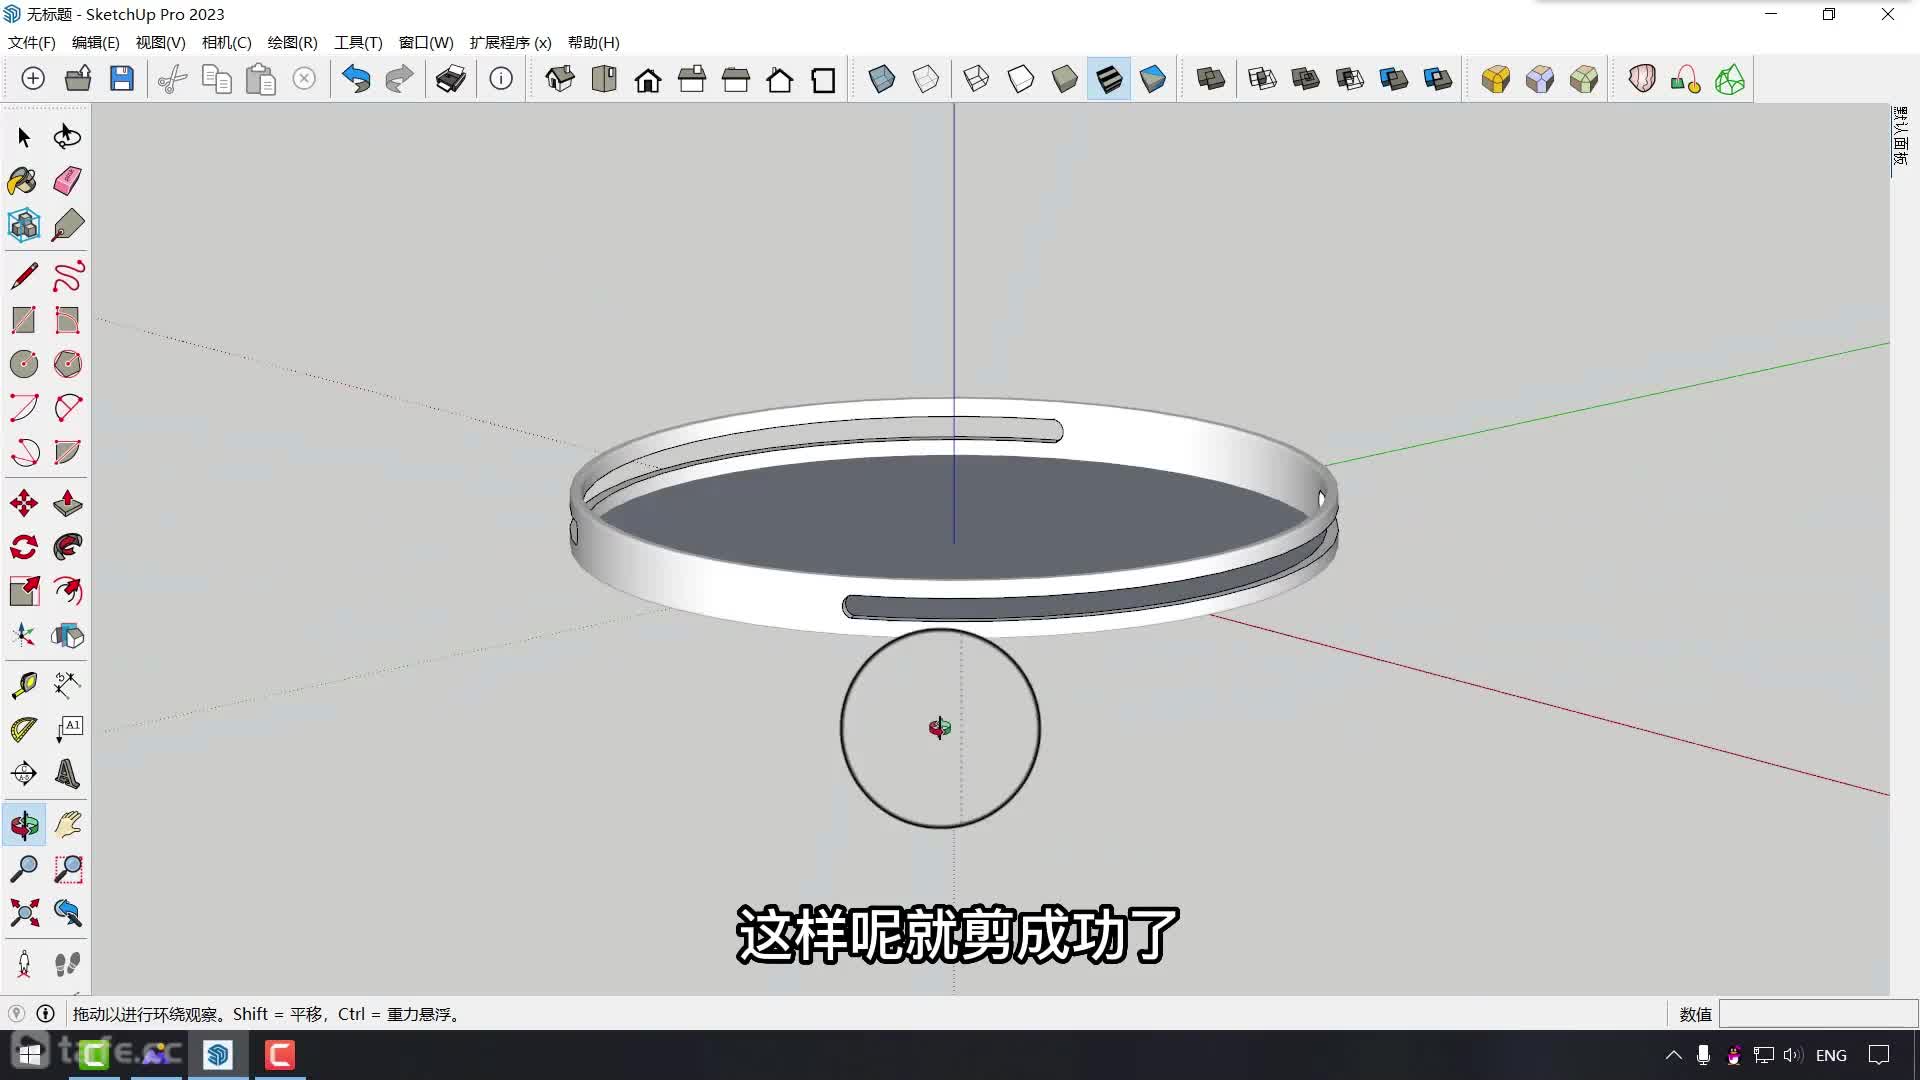
Task: Select the Zoom magnifier tool
Action: click(x=24, y=869)
